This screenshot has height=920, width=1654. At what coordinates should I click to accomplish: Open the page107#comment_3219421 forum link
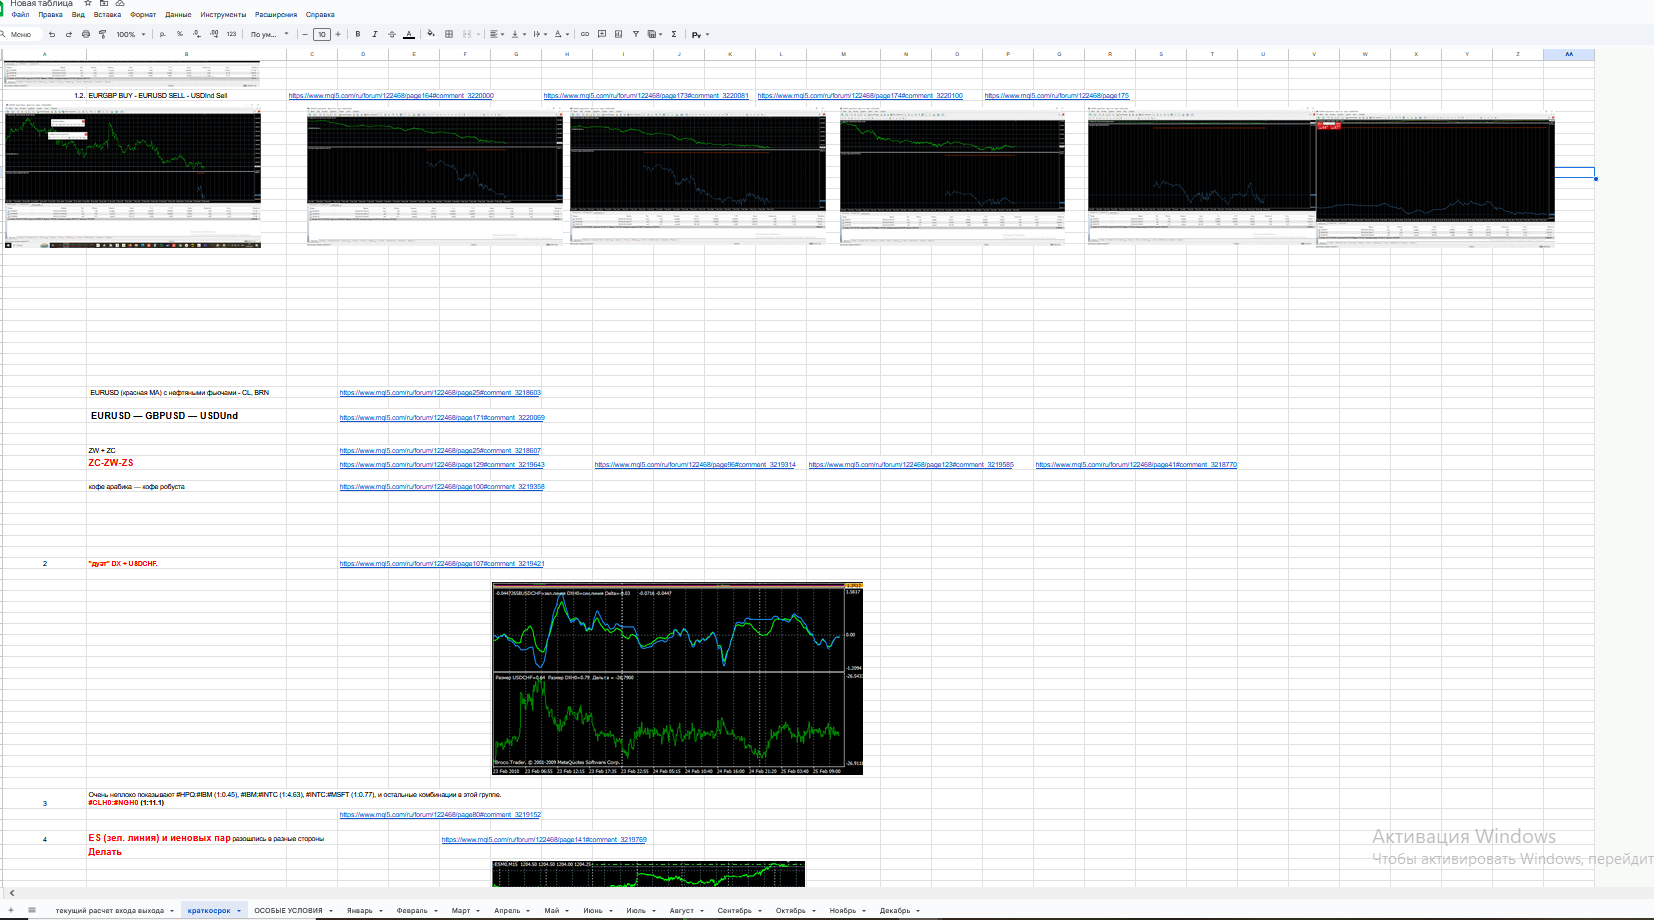click(x=442, y=564)
